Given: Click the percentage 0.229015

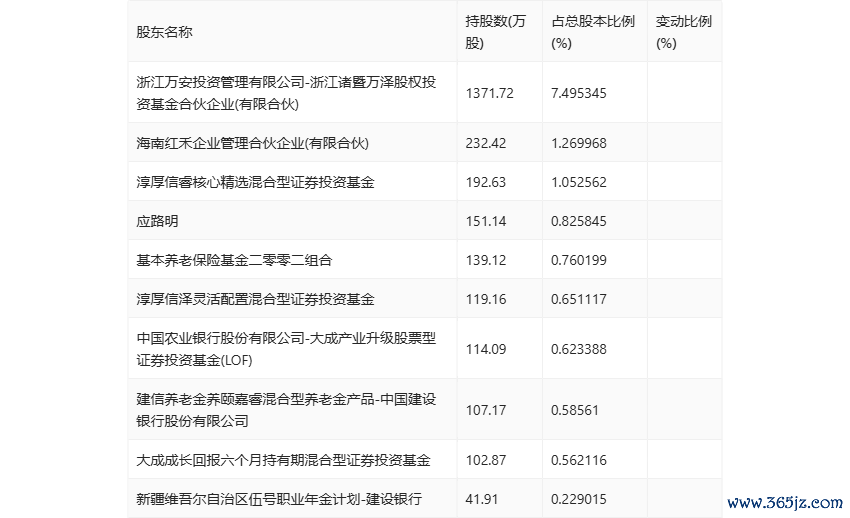Looking at the screenshot, I should (578, 499).
